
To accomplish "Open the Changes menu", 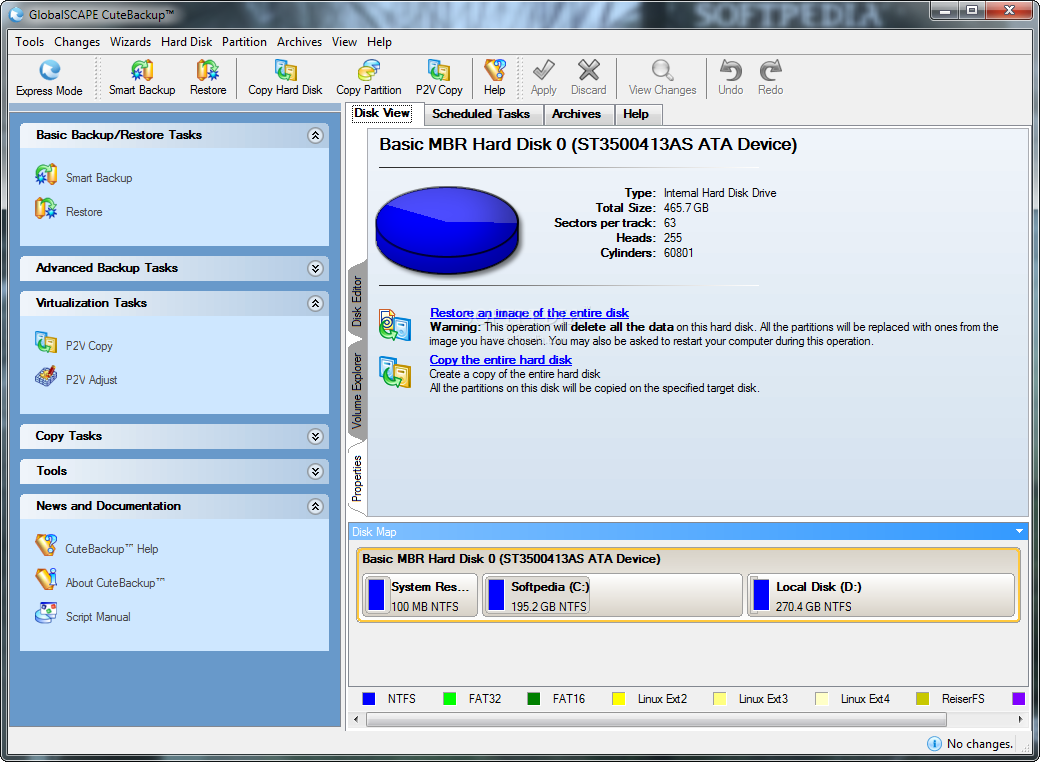I will point(77,42).
